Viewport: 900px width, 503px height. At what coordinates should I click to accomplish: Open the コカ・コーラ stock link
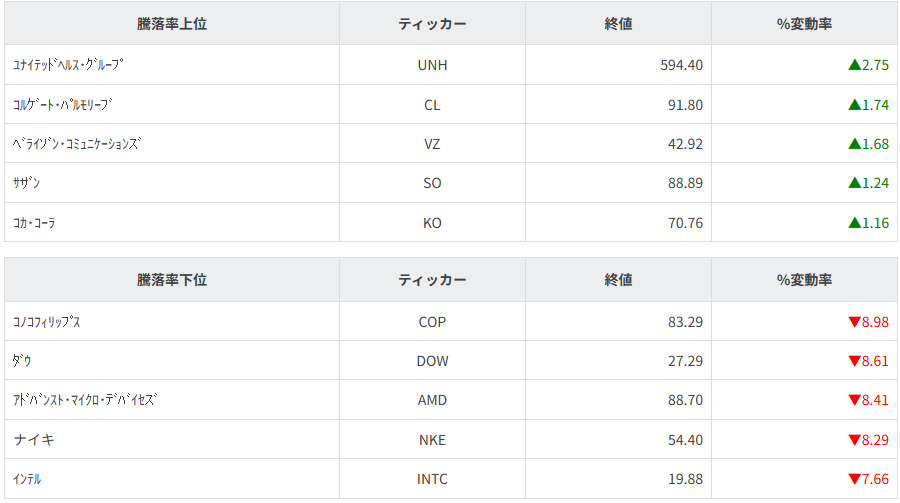coord(34,223)
